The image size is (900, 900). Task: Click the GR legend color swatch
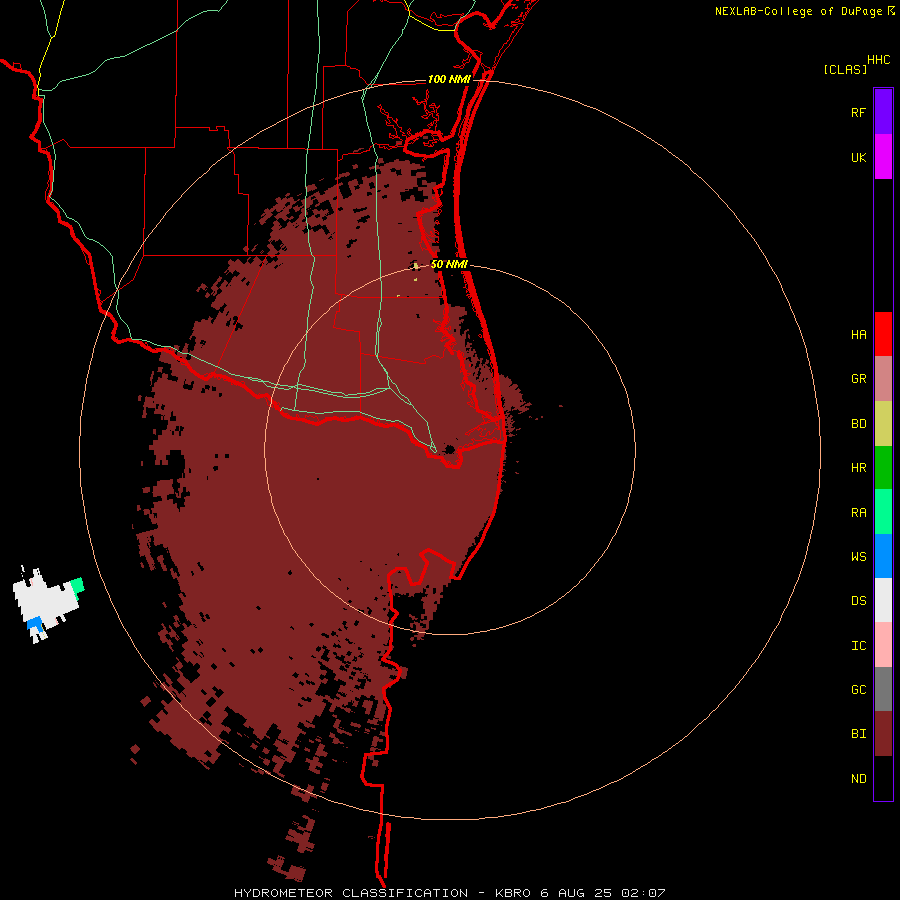[x=883, y=379]
